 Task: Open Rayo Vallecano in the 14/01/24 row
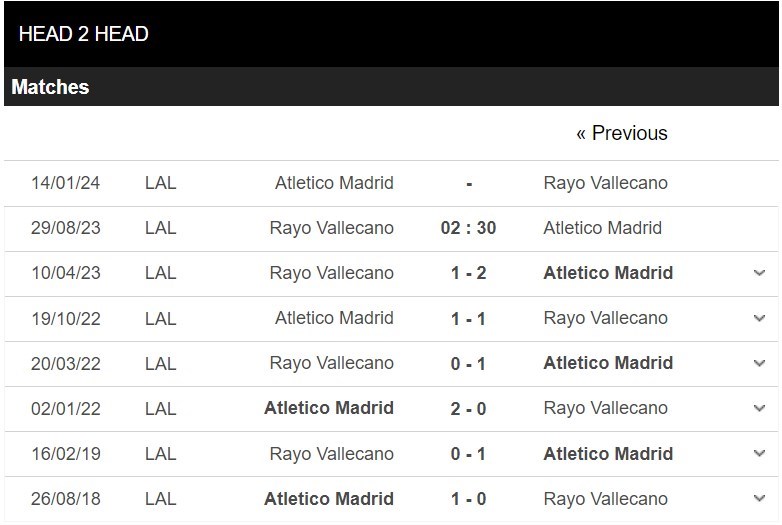(605, 183)
